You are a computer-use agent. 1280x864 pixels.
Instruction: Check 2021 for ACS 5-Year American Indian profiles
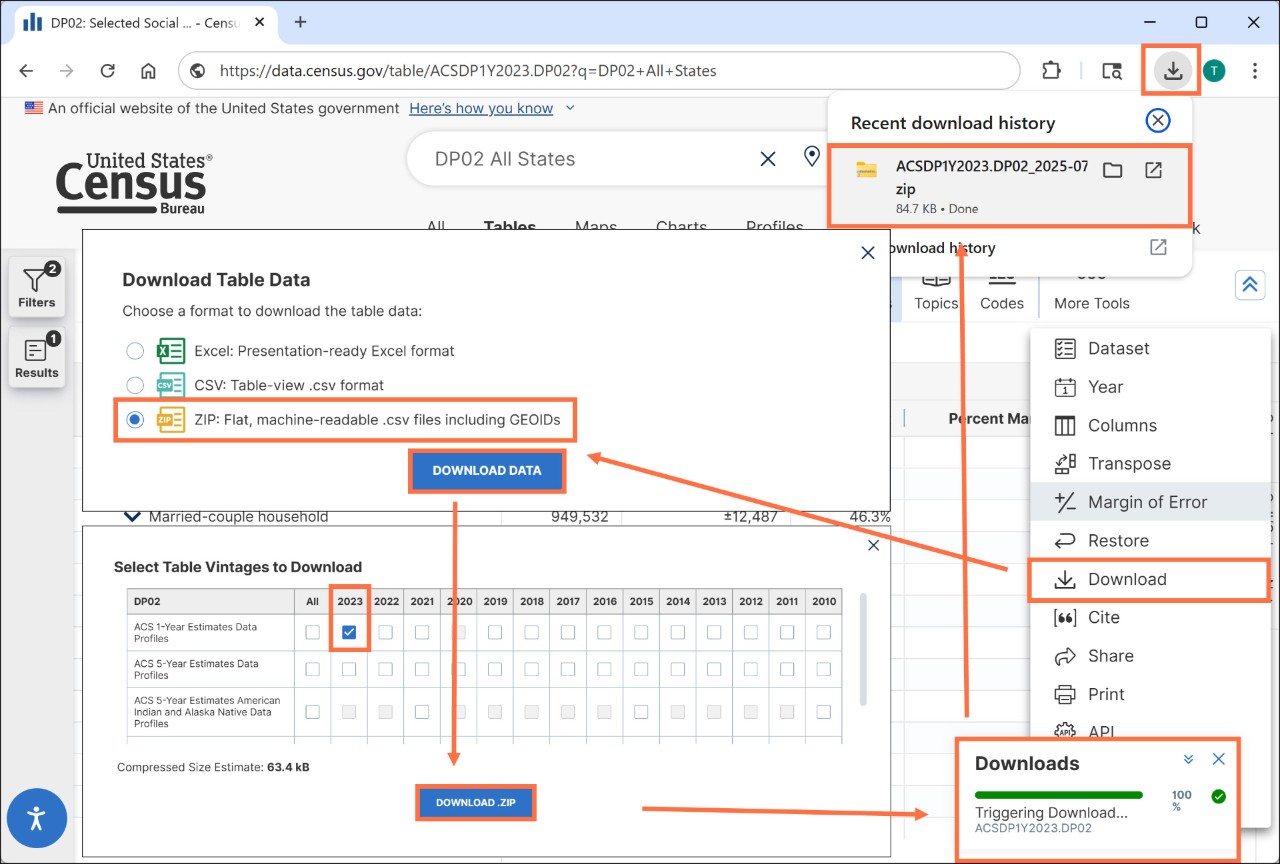[x=422, y=712]
